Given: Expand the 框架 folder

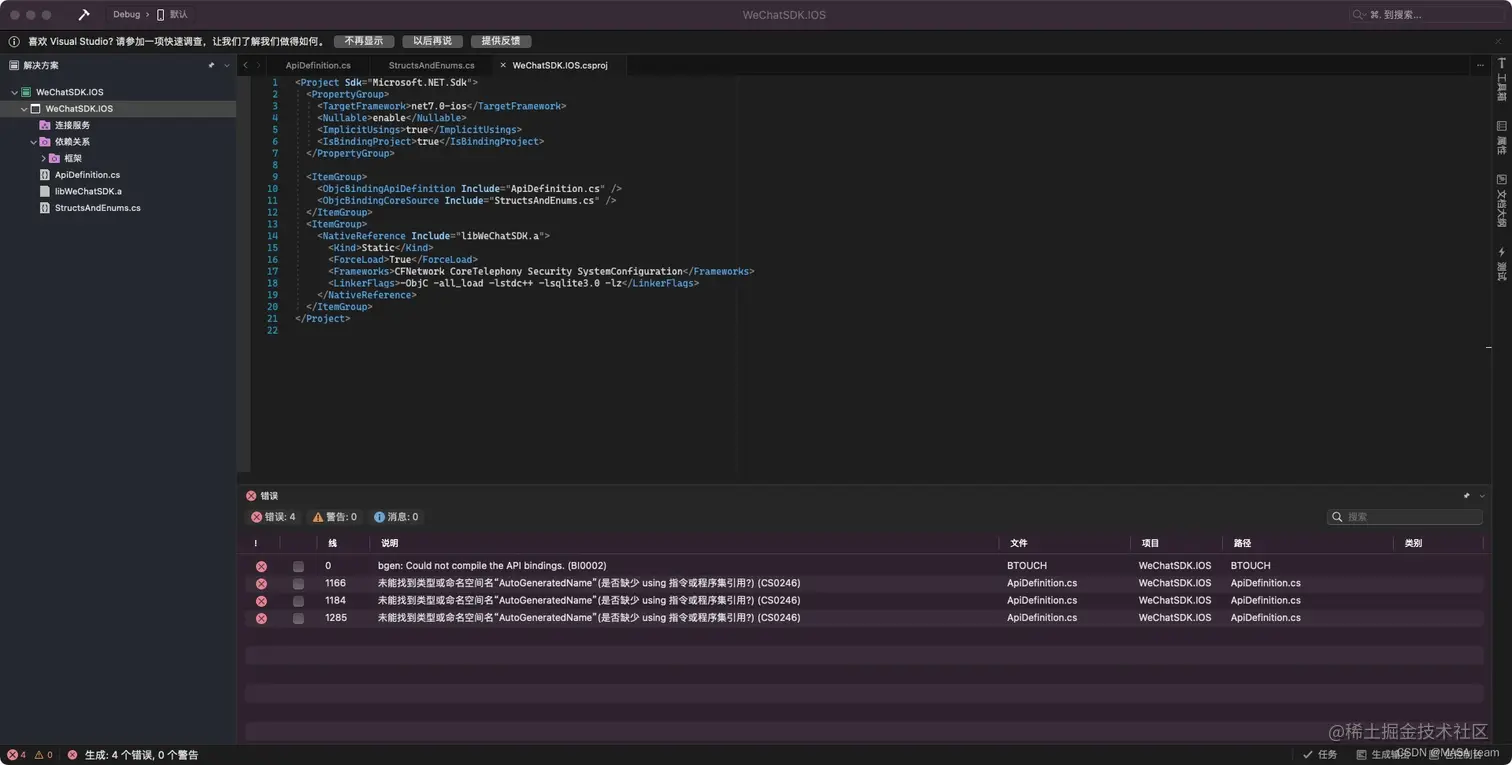Looking at the screenshot, I should click(x=43, y=158).
